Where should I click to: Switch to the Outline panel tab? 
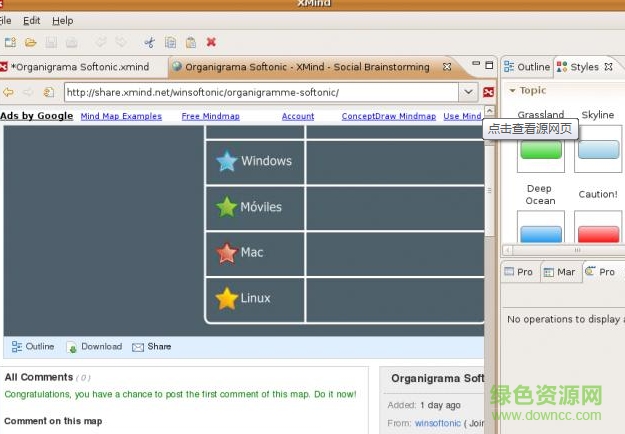click(527, 67)
